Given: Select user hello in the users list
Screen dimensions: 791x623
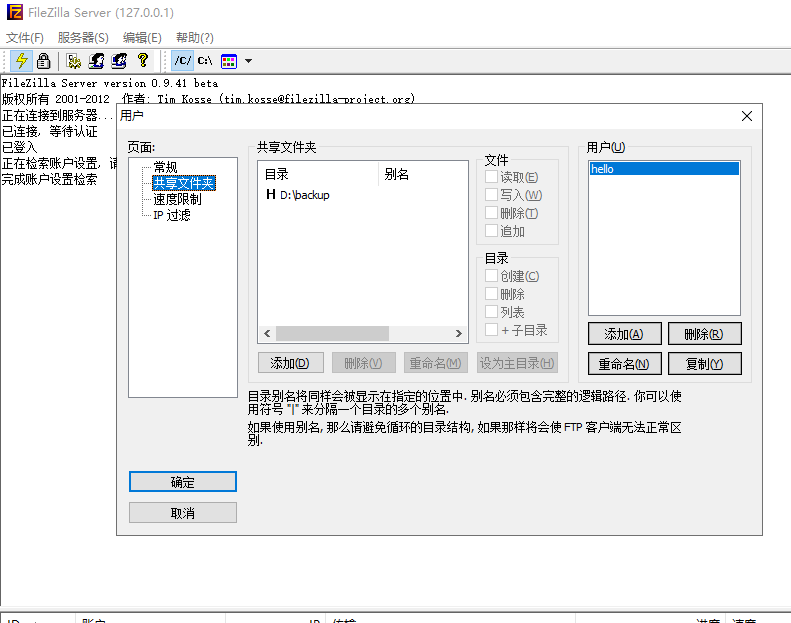Looking at the screenshot, I should [x=664, y=168].
